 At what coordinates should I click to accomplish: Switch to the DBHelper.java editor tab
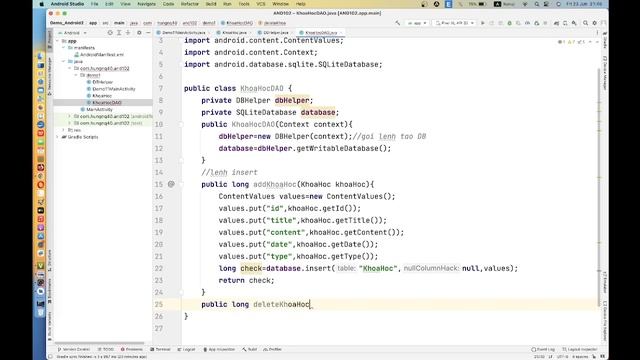click(x=276, y=33)
